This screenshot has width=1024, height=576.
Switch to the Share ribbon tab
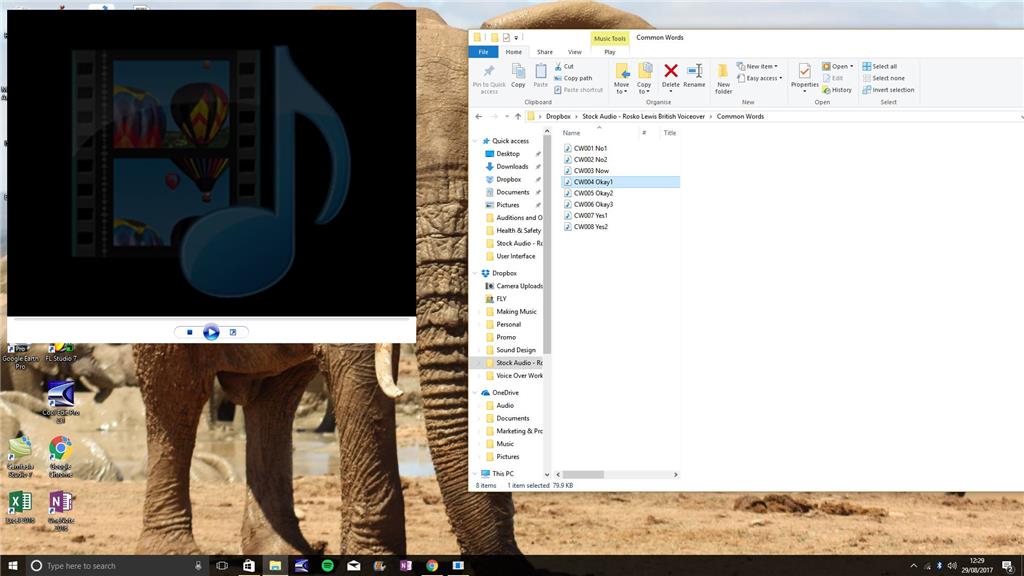click(545, 52)
